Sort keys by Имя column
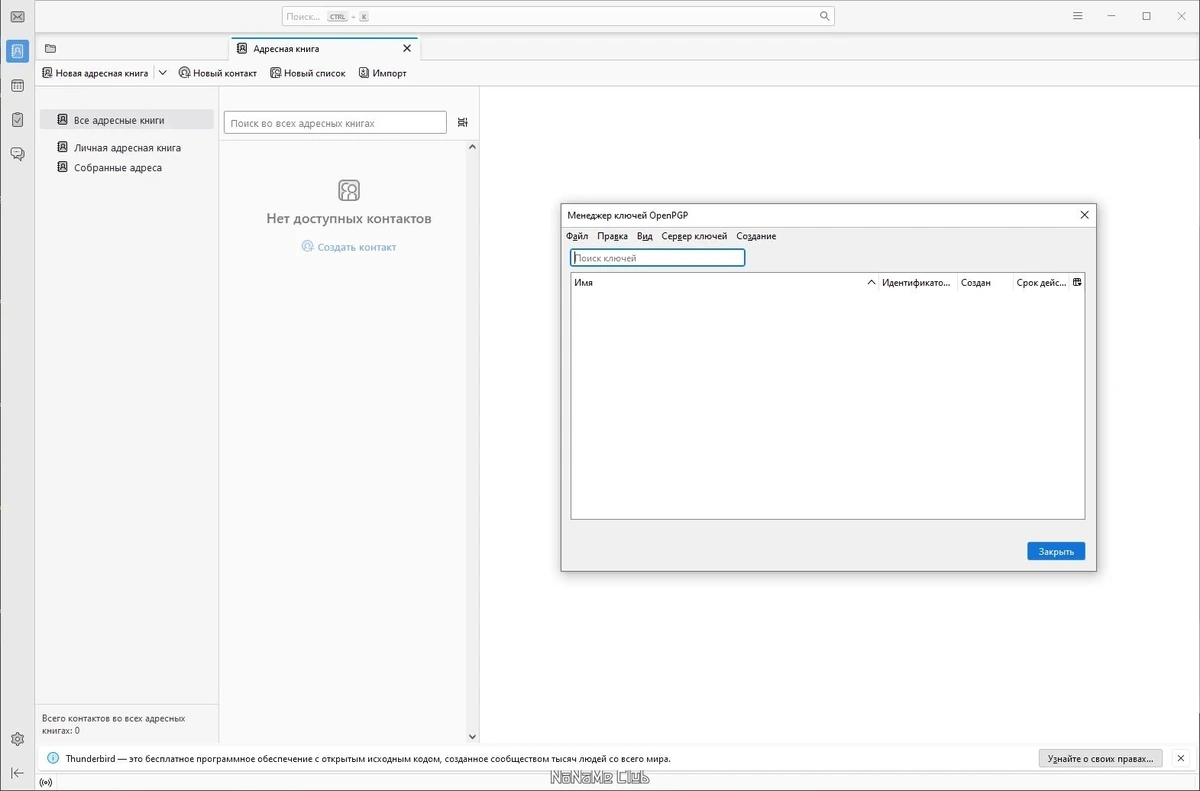Viewport: 1200px width, 791px height. tap(724, 283)
